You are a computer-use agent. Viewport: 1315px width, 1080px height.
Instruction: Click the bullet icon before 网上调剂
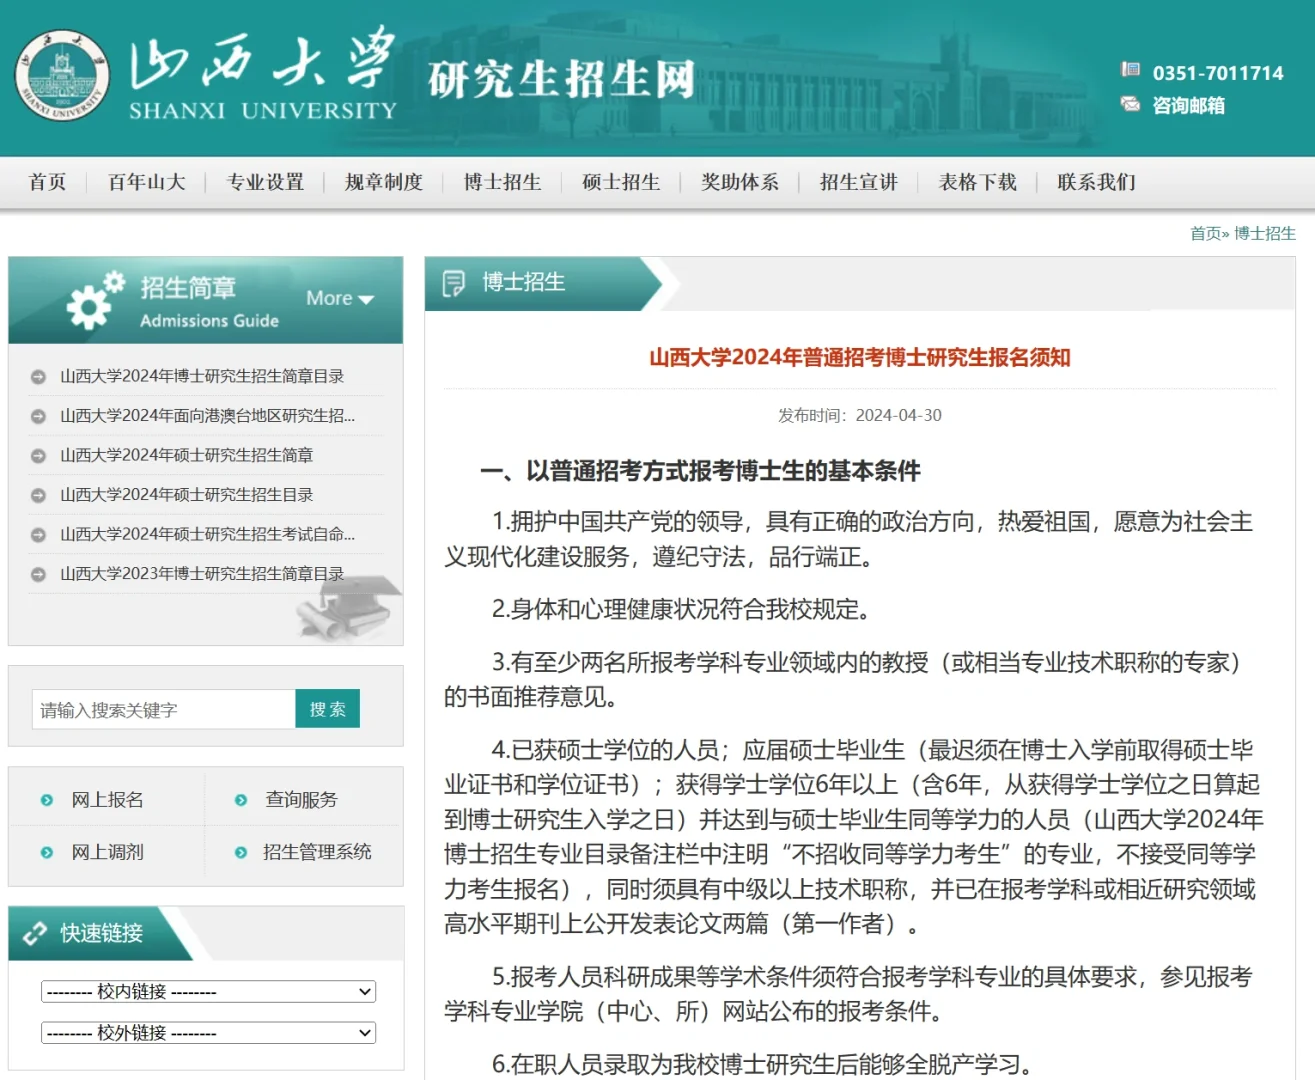click(x=46, y=853)
